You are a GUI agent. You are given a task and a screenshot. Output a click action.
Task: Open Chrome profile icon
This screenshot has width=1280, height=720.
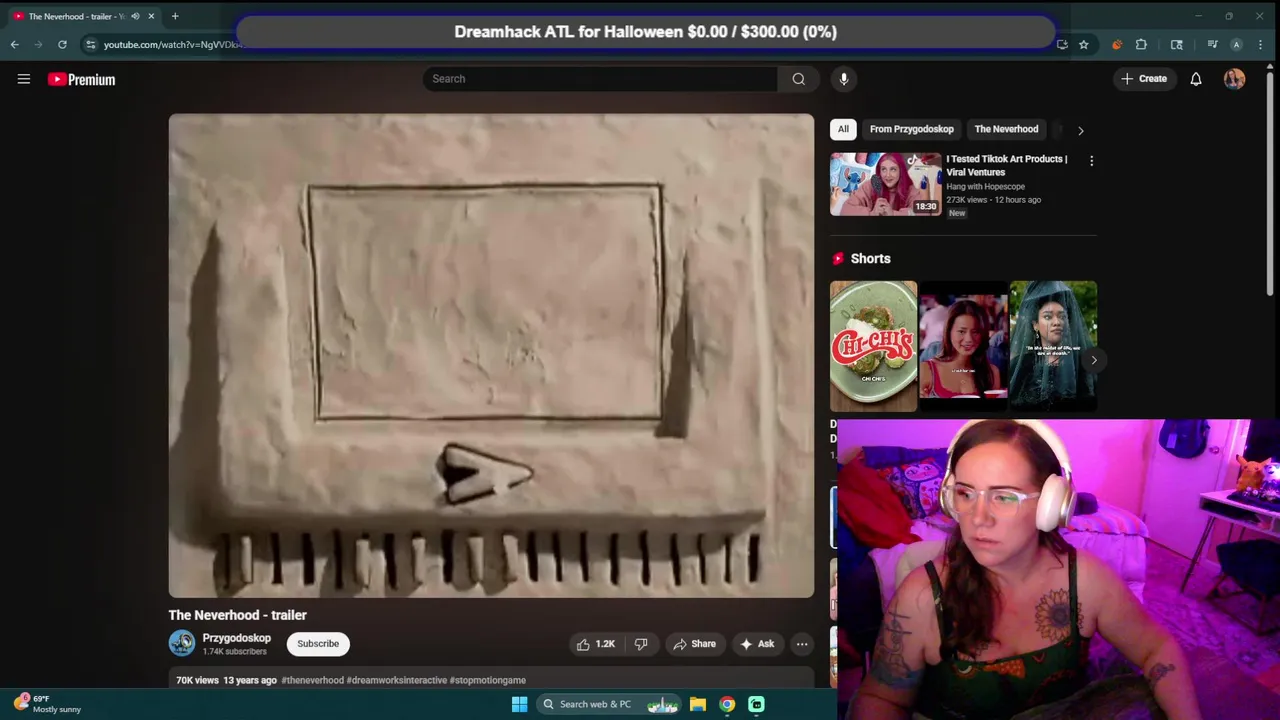coord(1236,44)
